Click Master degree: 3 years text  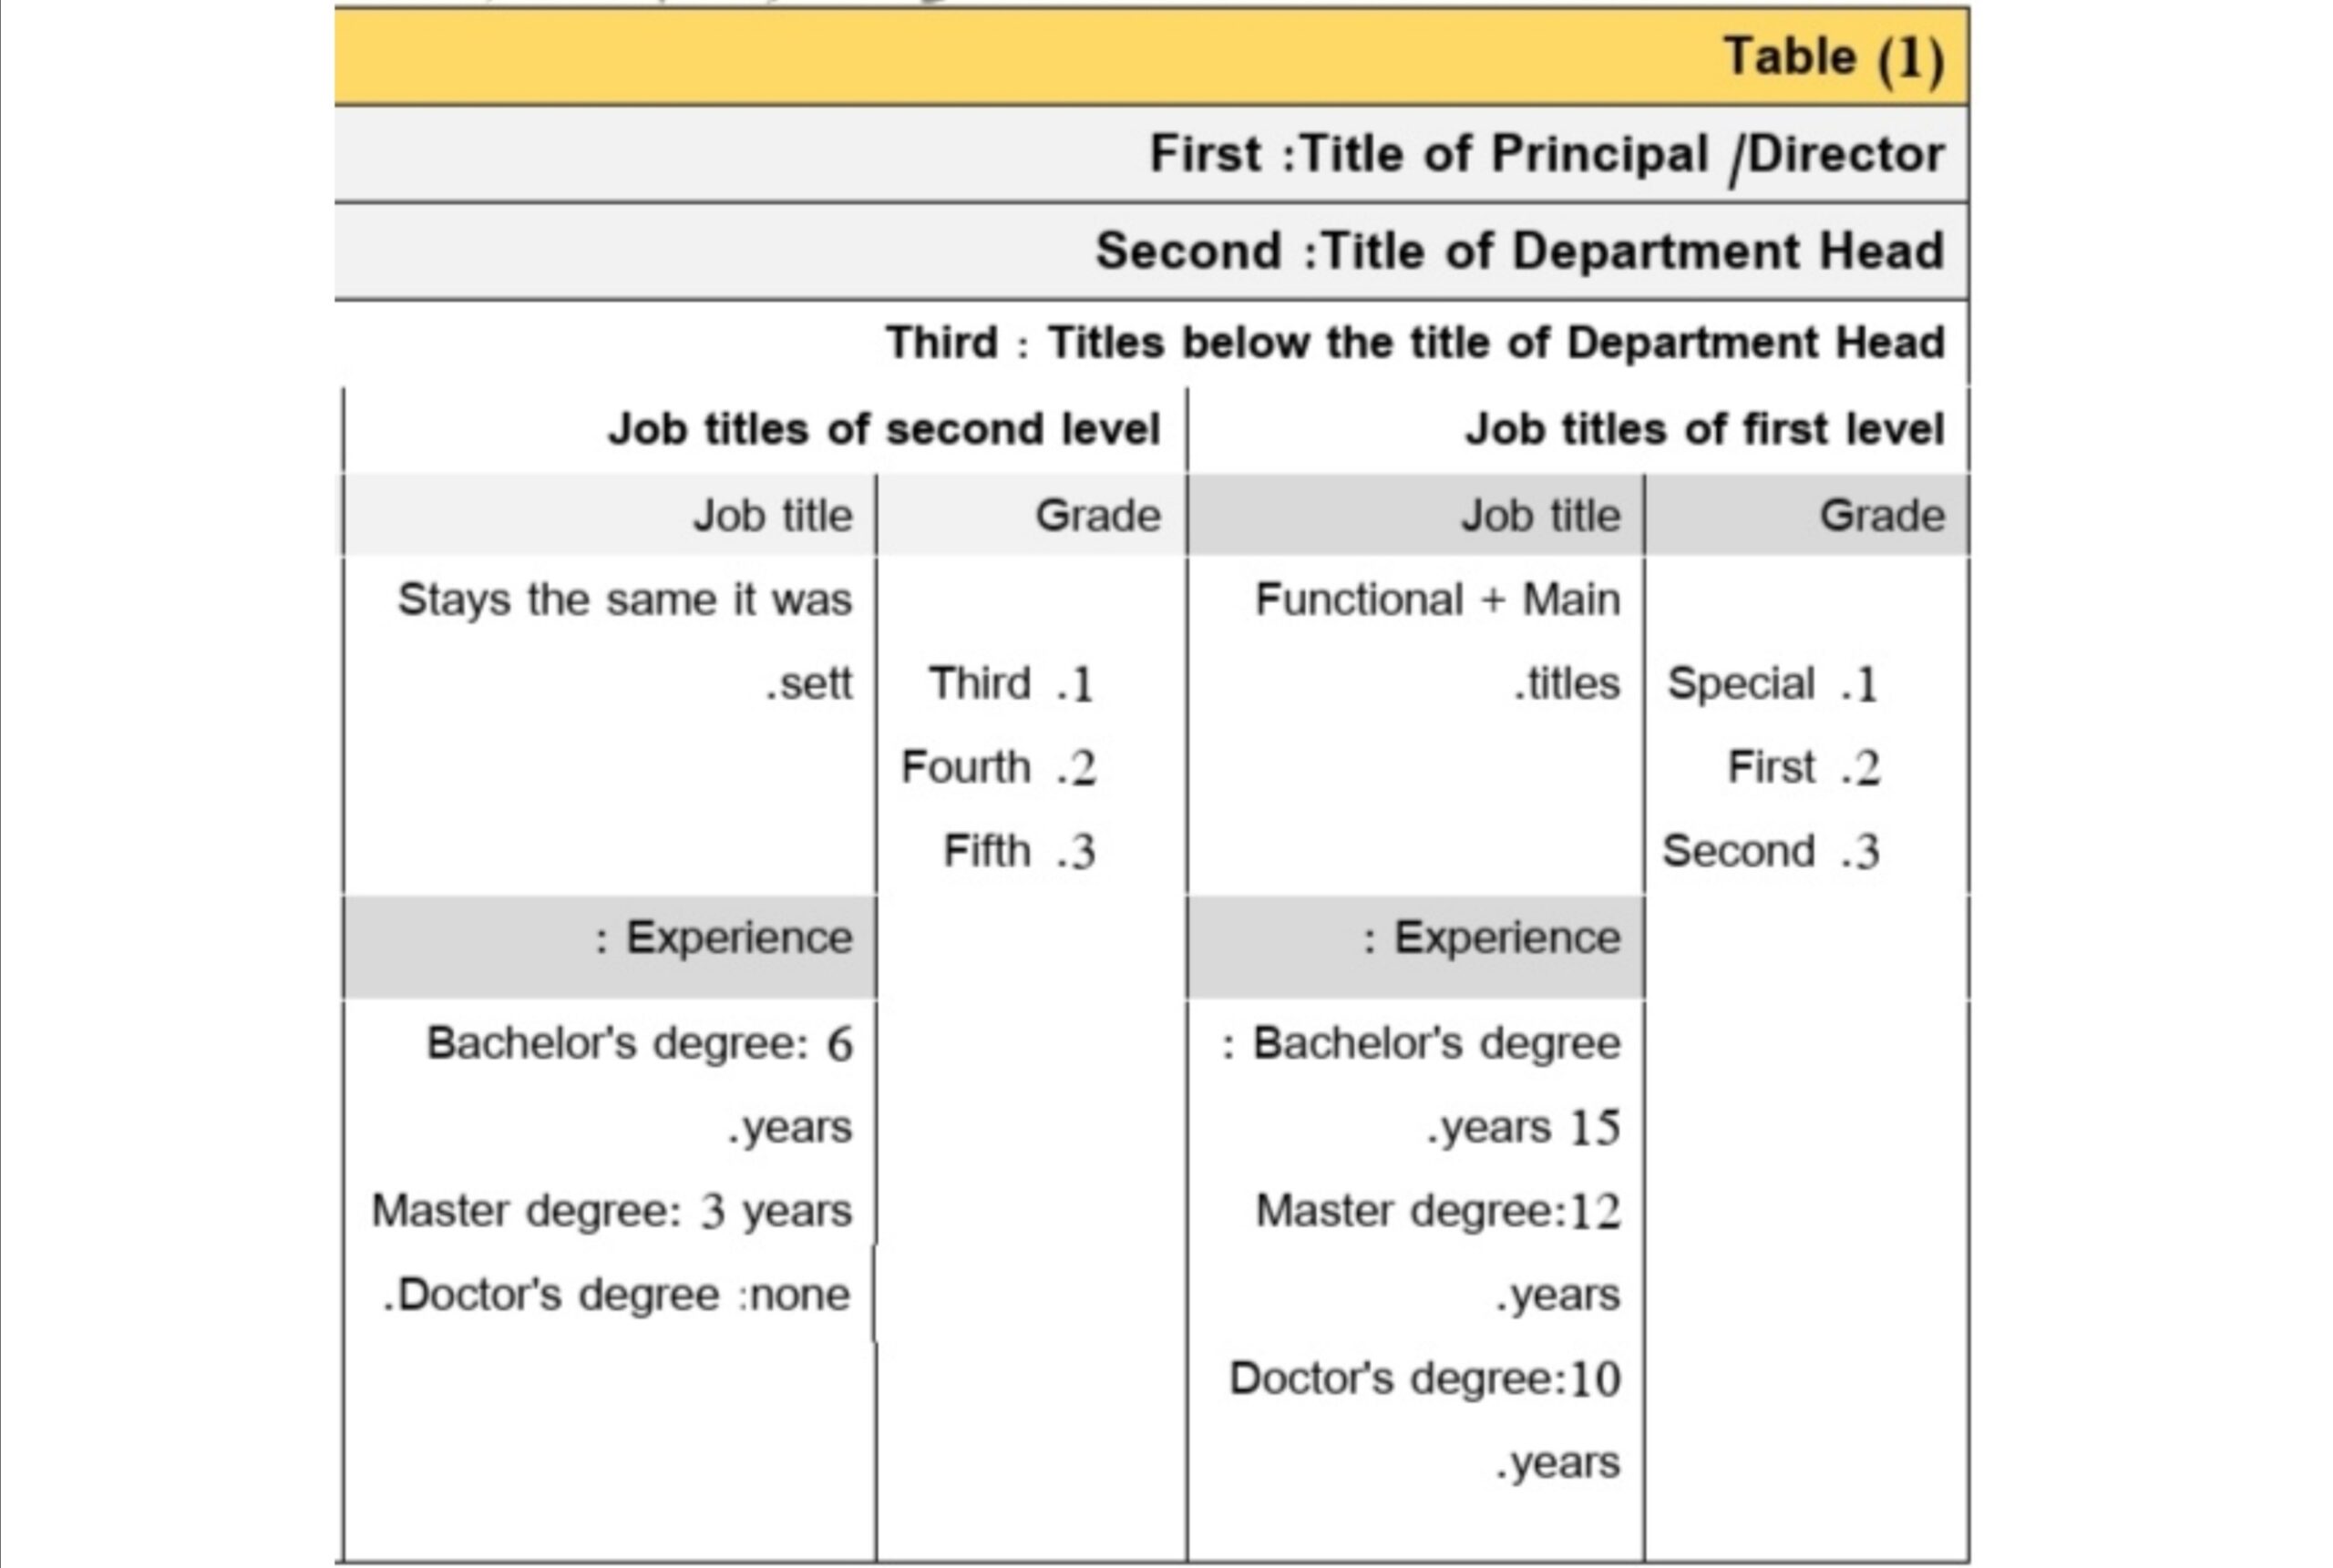(x=612, y=1211)
